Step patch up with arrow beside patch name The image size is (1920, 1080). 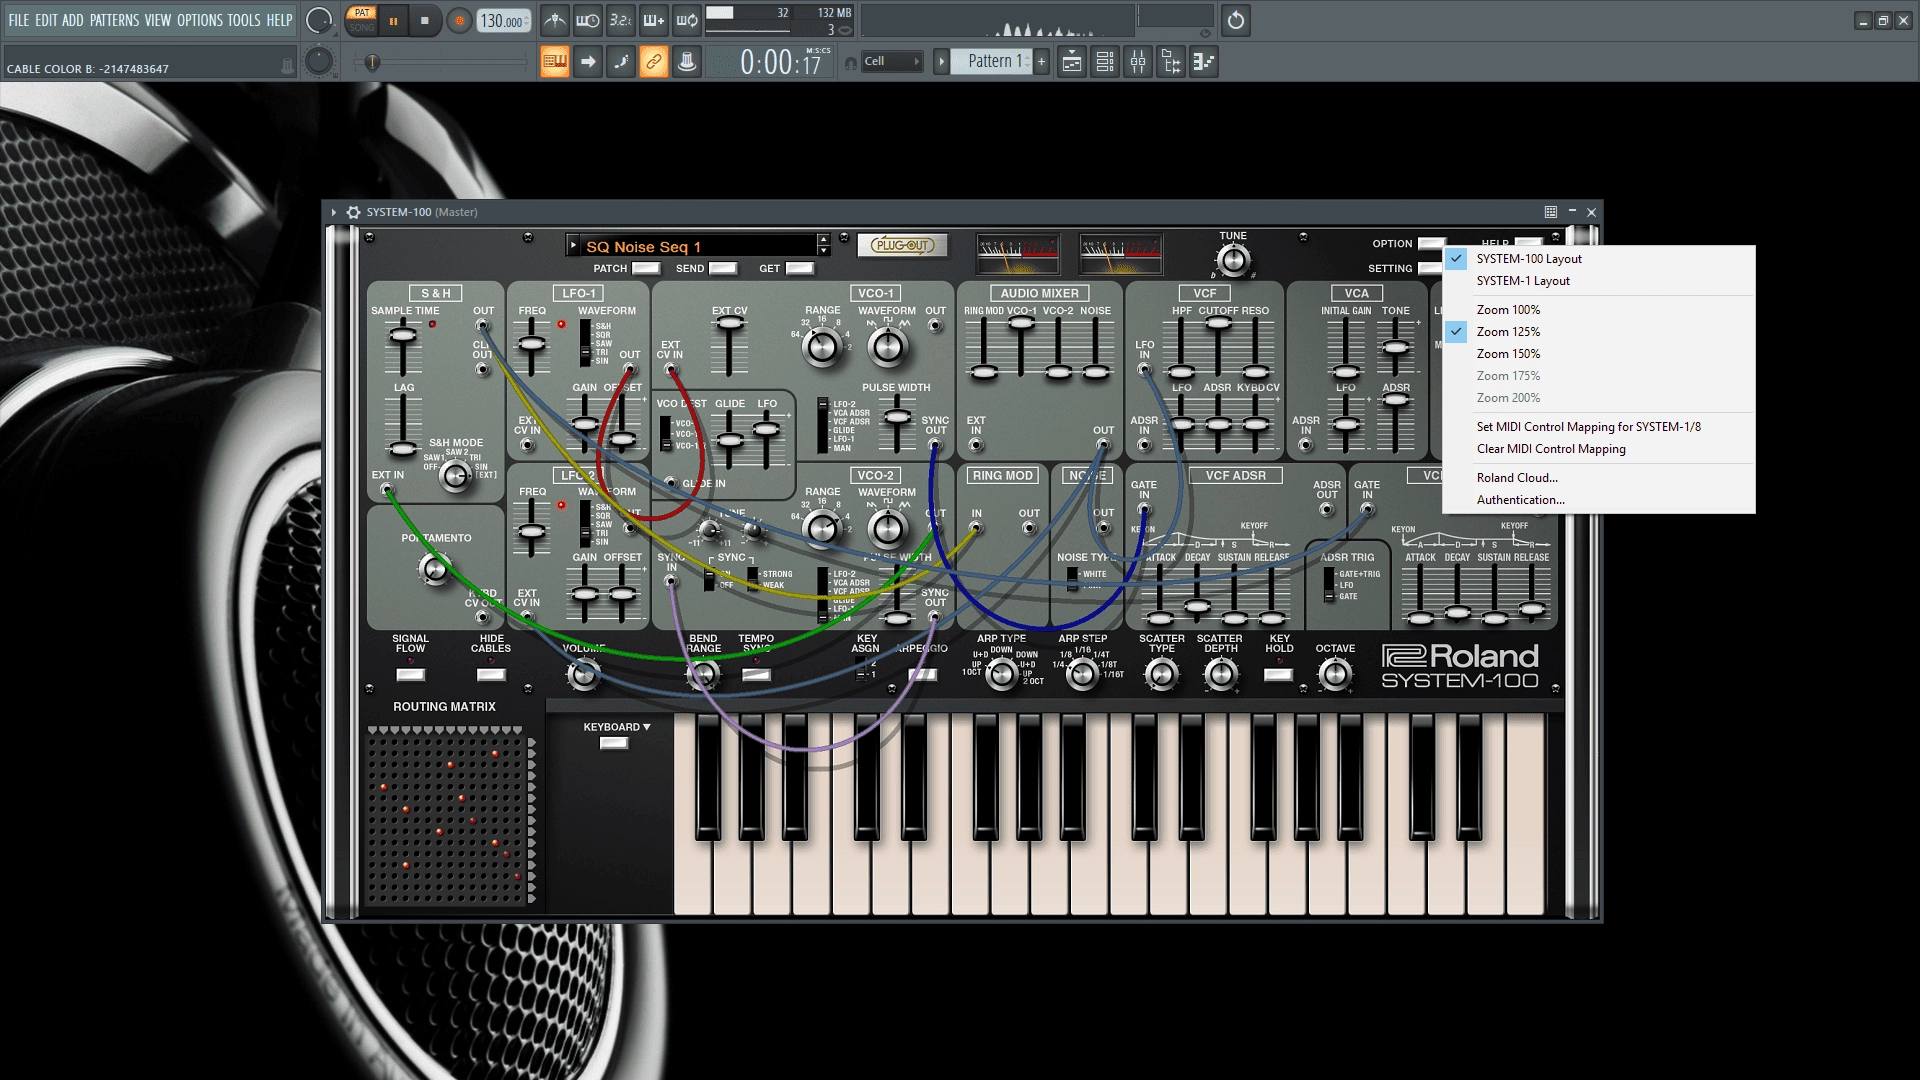[823, 240]
